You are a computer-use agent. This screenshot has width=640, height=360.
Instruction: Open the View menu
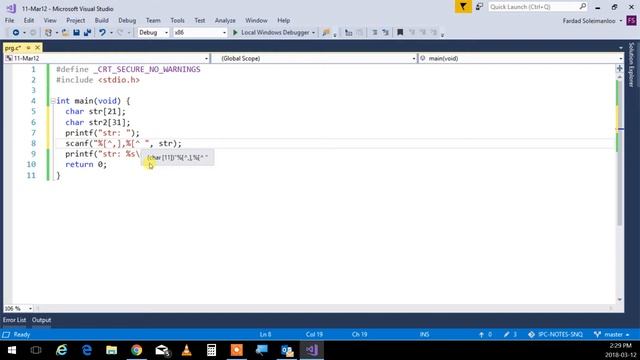tap(50, 20)
